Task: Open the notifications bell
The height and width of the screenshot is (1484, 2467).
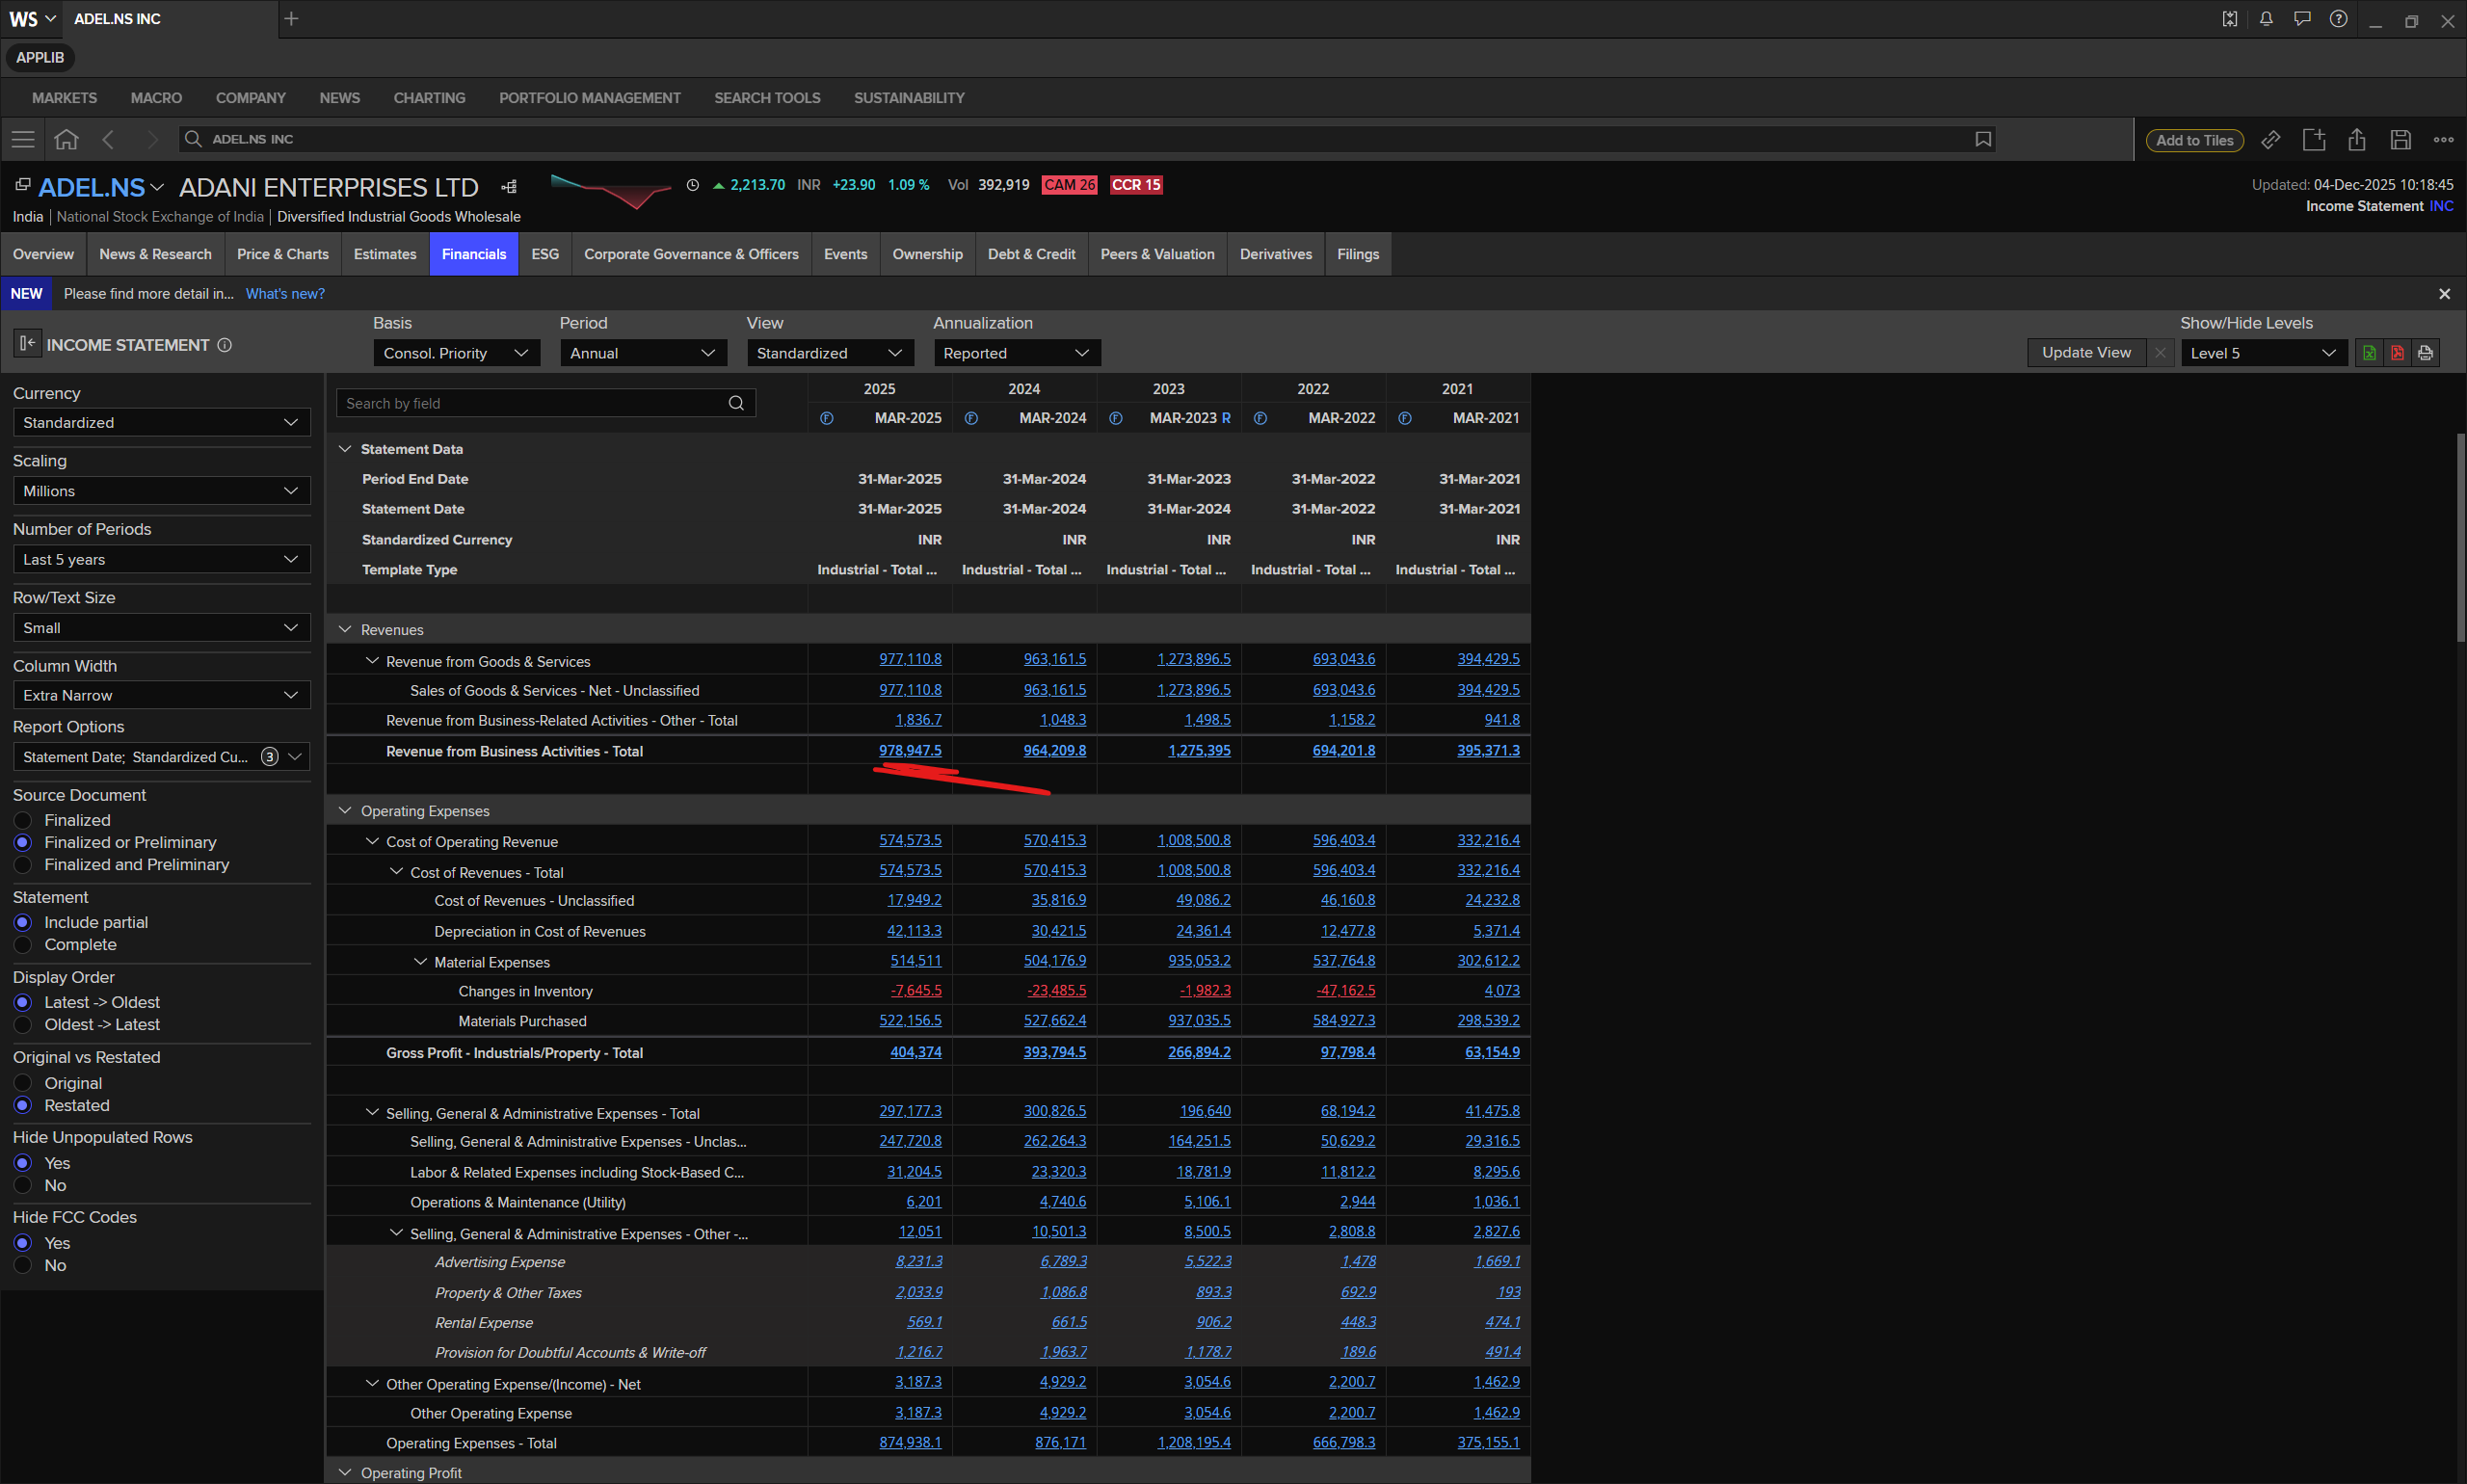Action: [2266, 19]
